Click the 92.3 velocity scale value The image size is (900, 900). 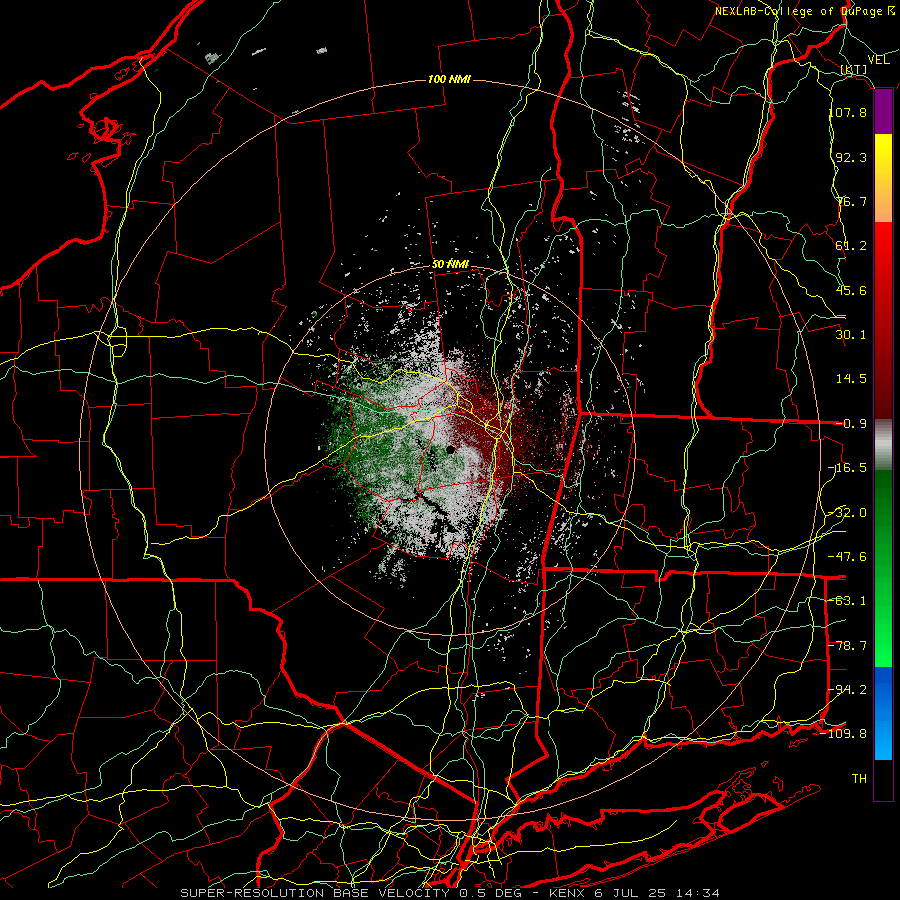click(851, 157)
